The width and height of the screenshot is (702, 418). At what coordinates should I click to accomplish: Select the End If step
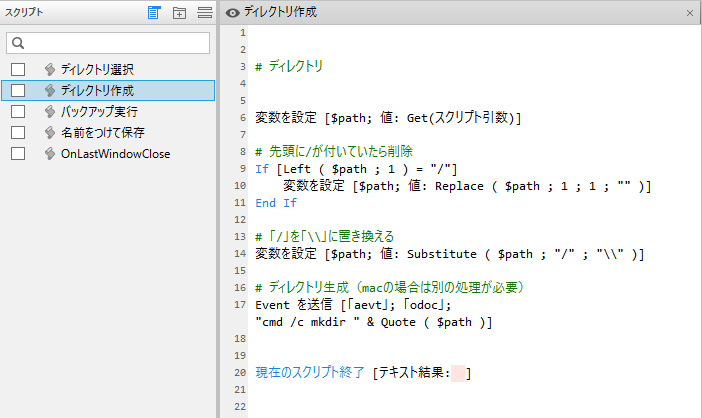click(276, 203)
